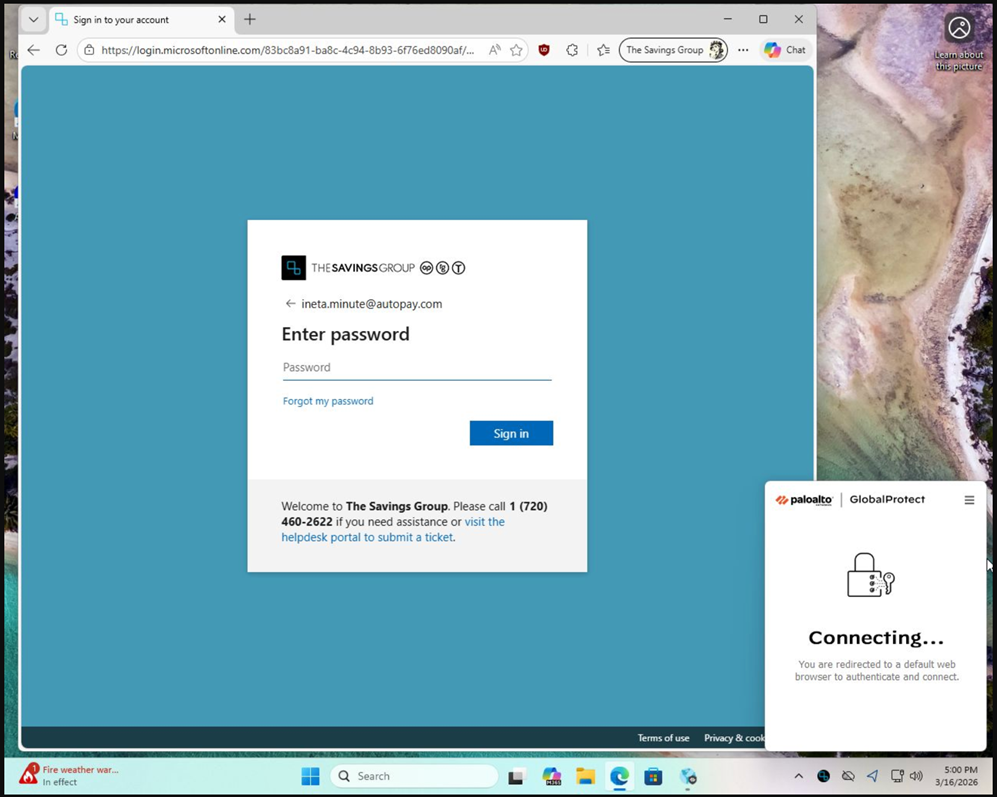Click the uBlock Origin extension icon

pyautogui.click(x=544, y=50)
